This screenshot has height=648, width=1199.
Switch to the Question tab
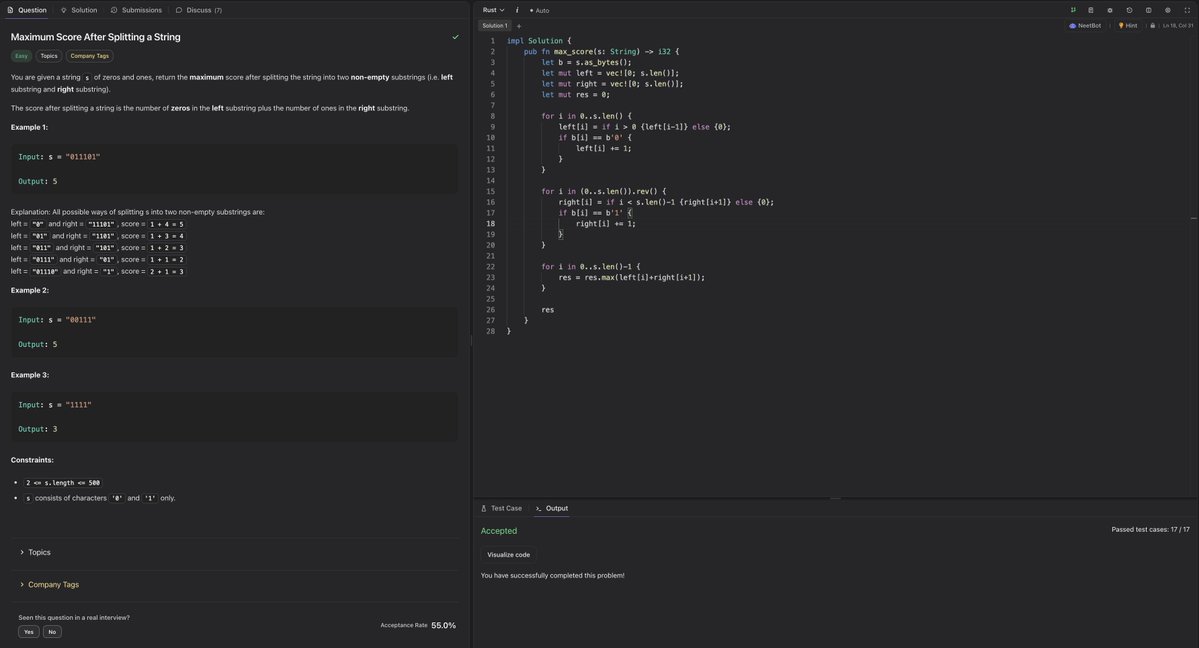[27, 10]
